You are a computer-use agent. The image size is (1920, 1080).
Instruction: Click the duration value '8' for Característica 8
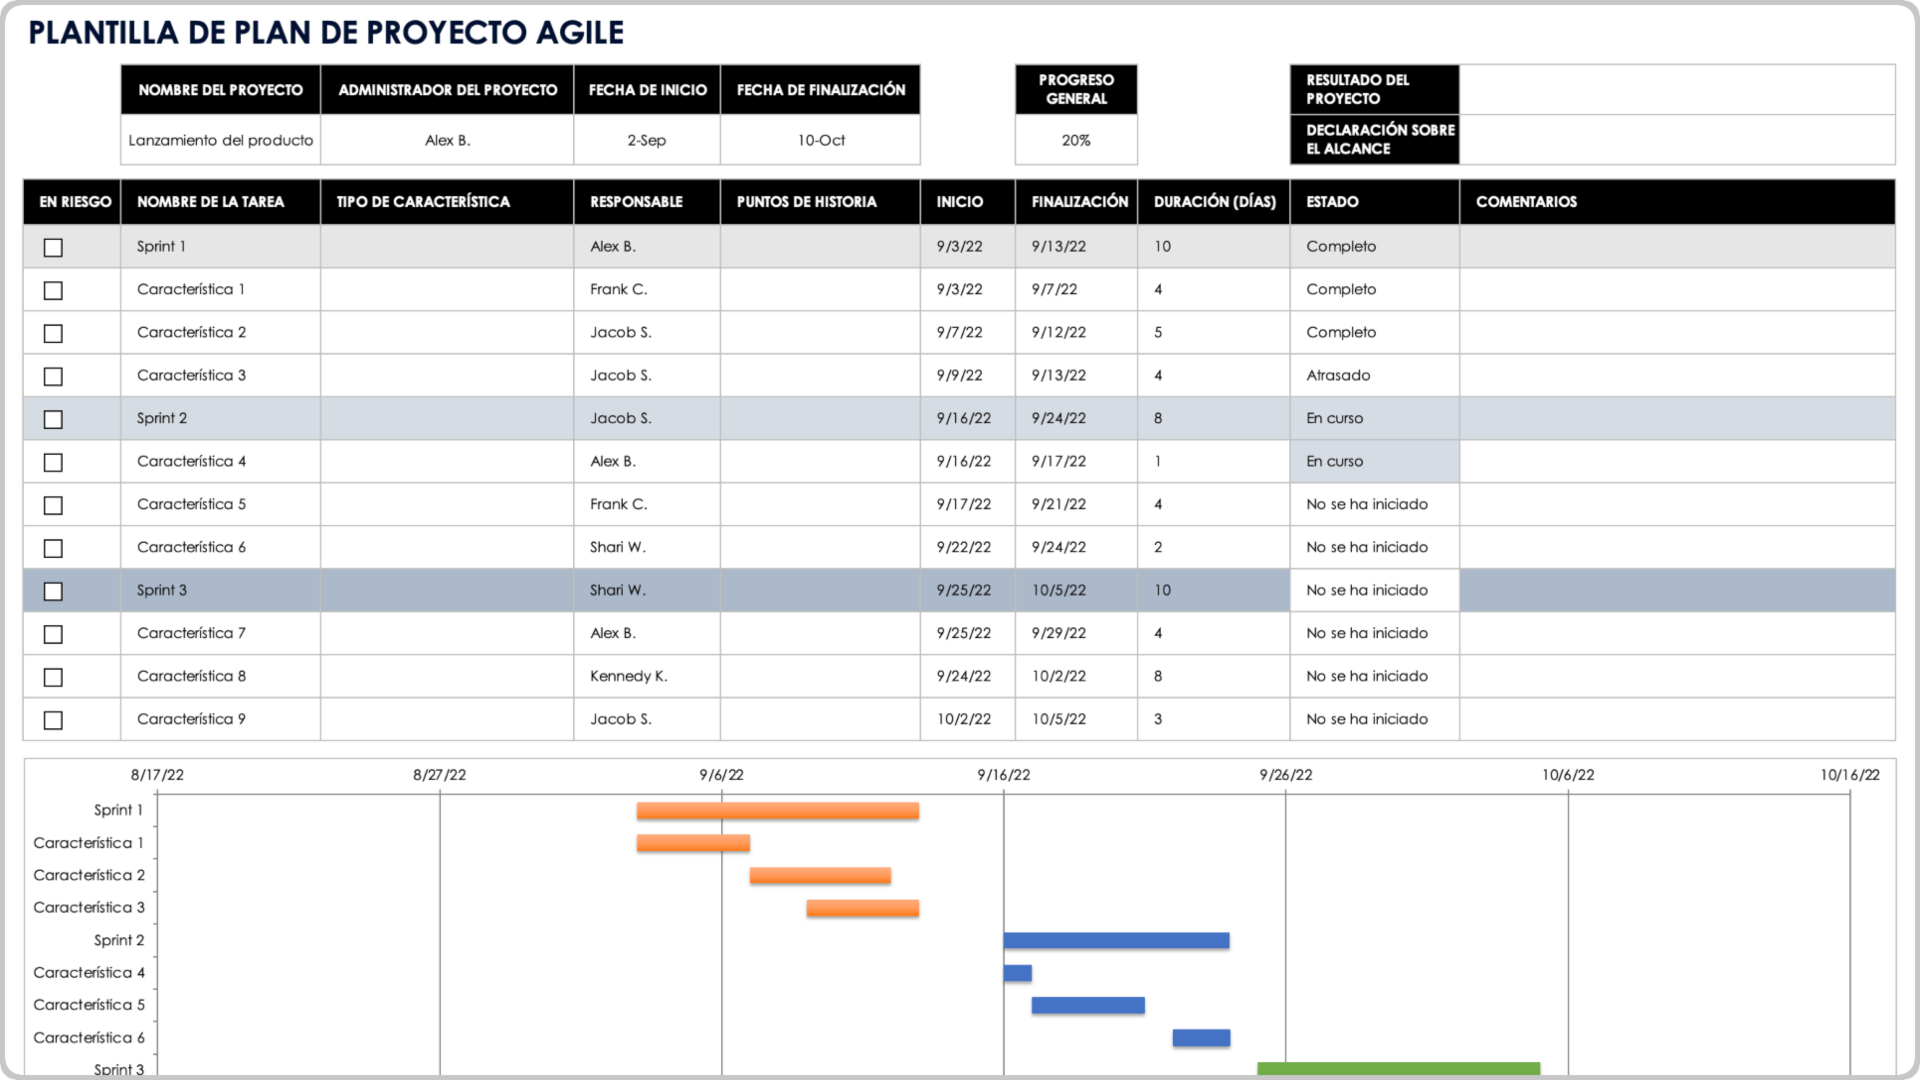1158,677
